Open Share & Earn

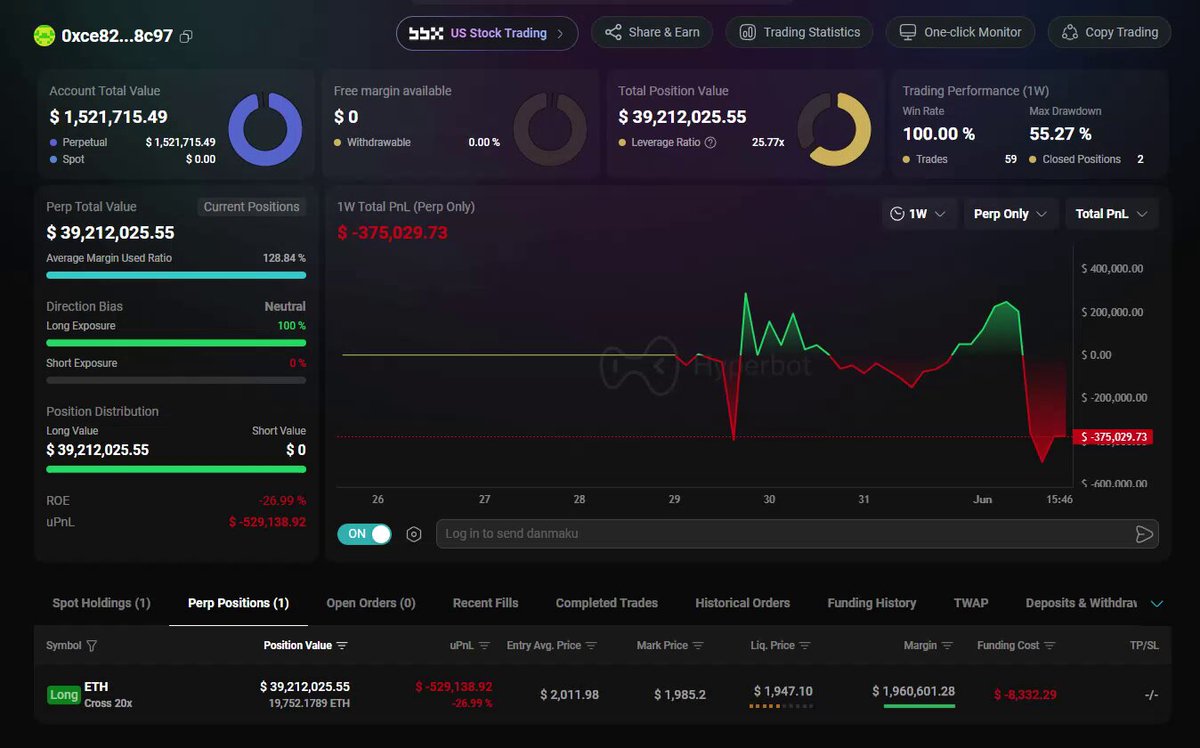coord(652,32)
